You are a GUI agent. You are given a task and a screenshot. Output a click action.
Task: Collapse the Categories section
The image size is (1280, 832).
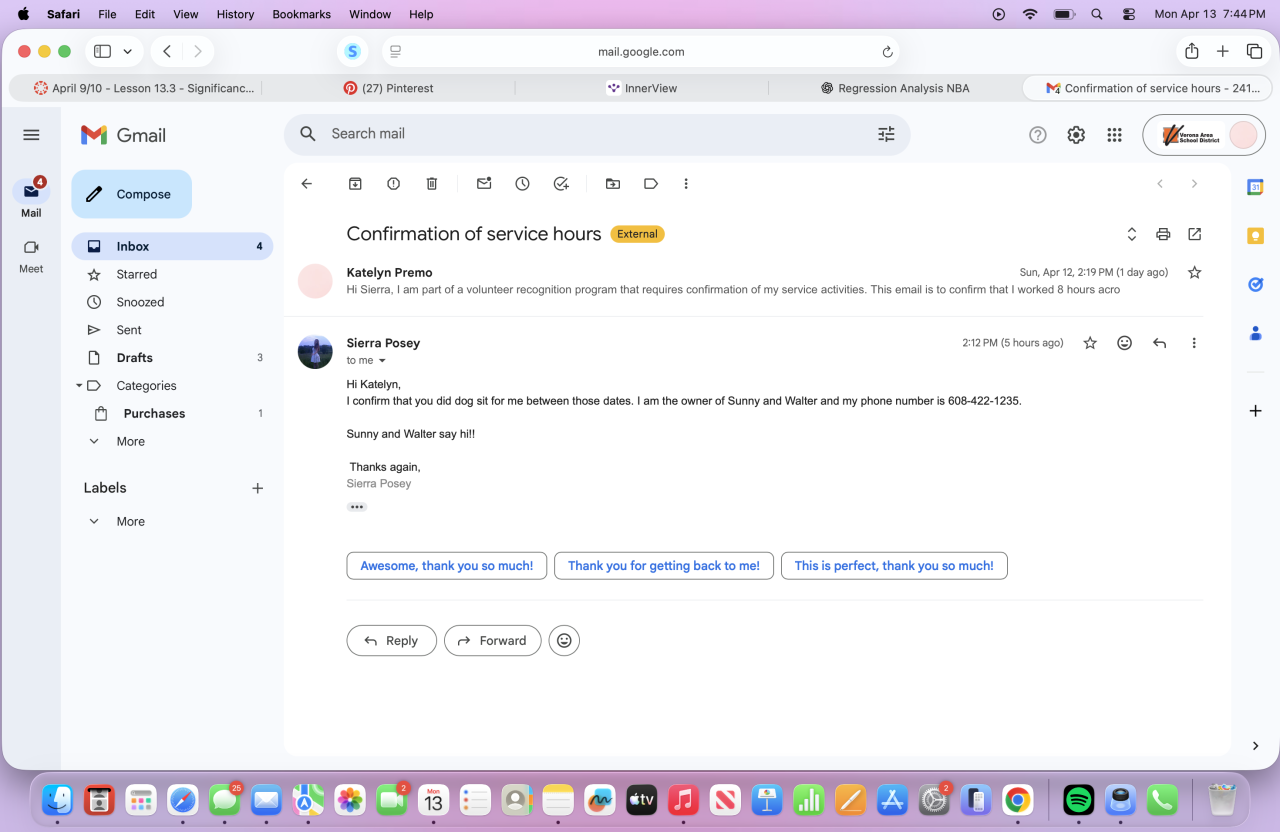(79, 386)
